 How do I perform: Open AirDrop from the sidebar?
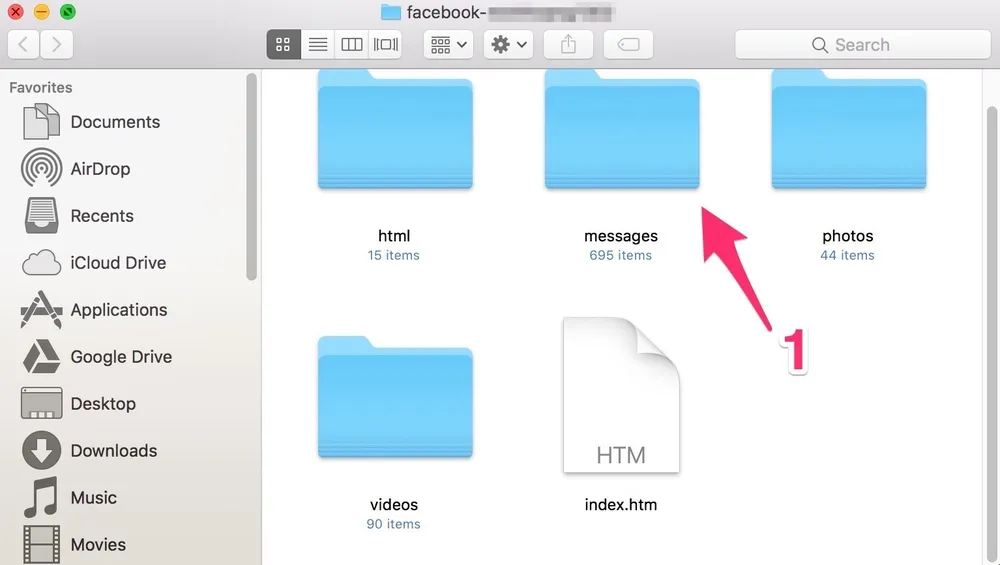(99, 169)
